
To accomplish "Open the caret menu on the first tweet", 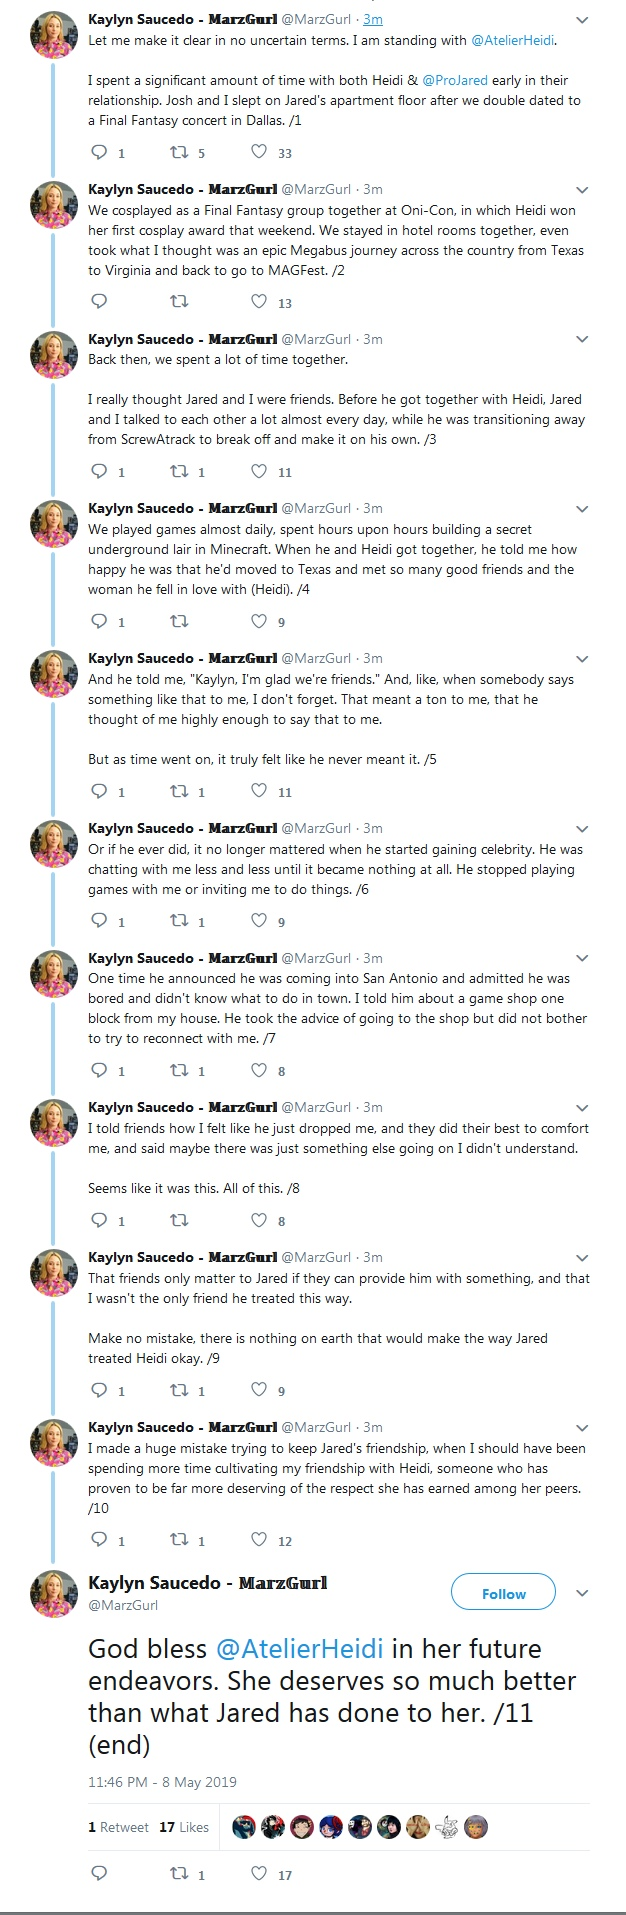I will tap(583, 20).
